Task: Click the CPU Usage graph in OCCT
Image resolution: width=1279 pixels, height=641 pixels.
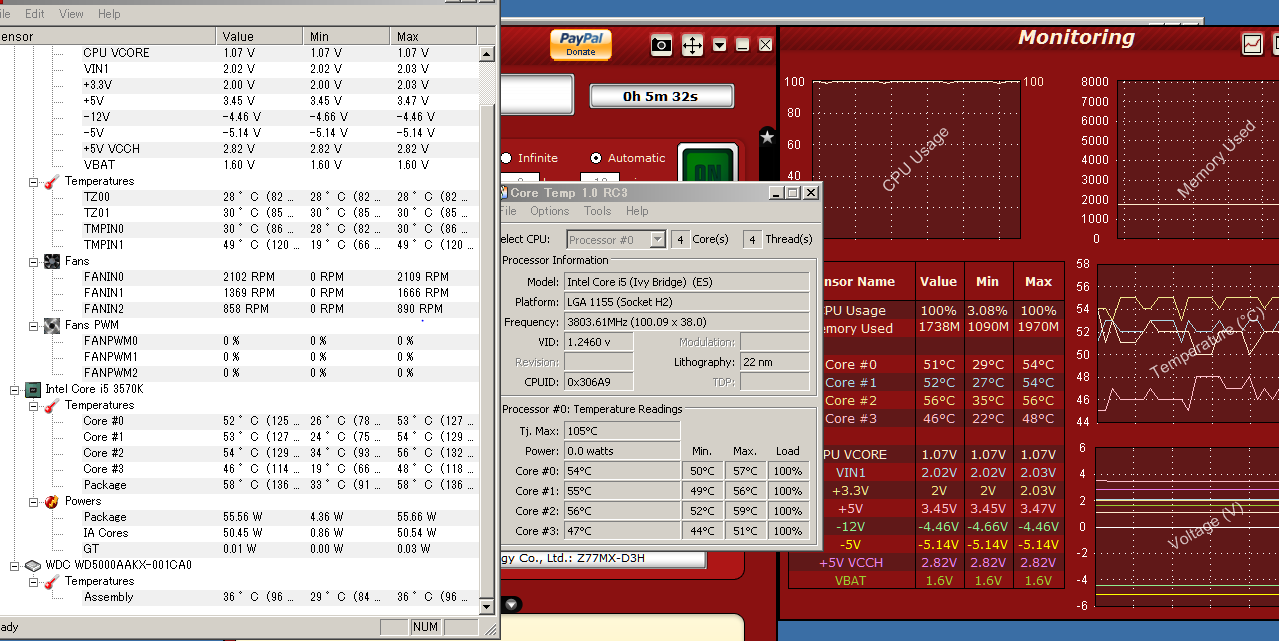Action: click(916, 160)
